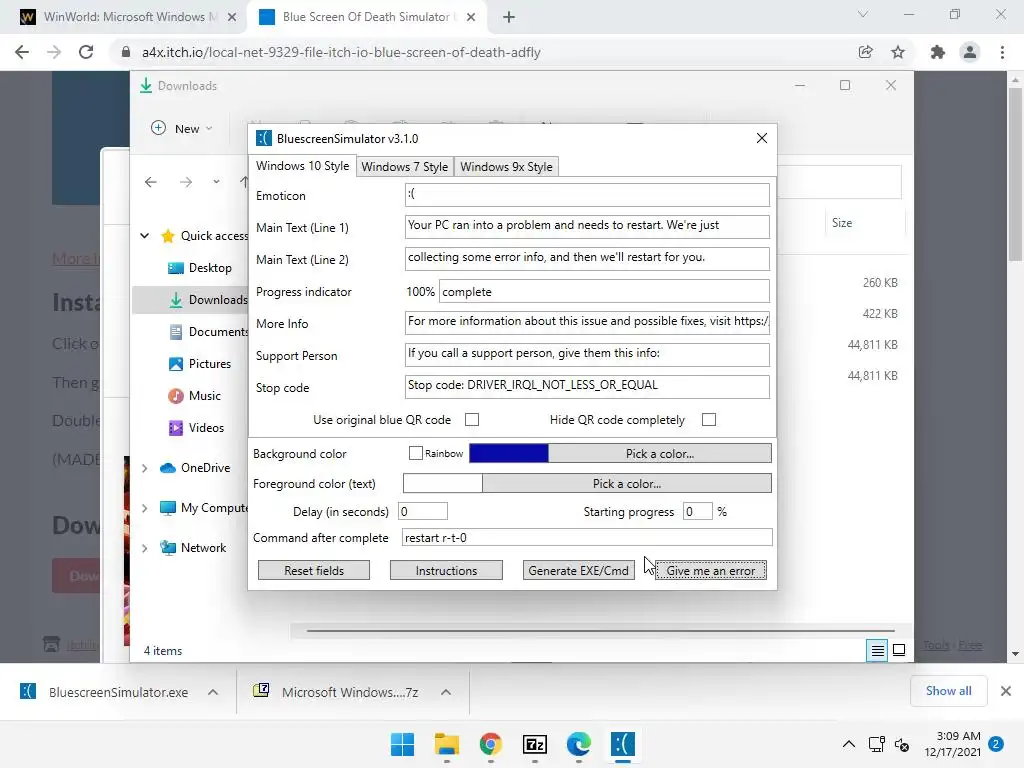Bookmark this page with the star icon

tap(898, 52)
